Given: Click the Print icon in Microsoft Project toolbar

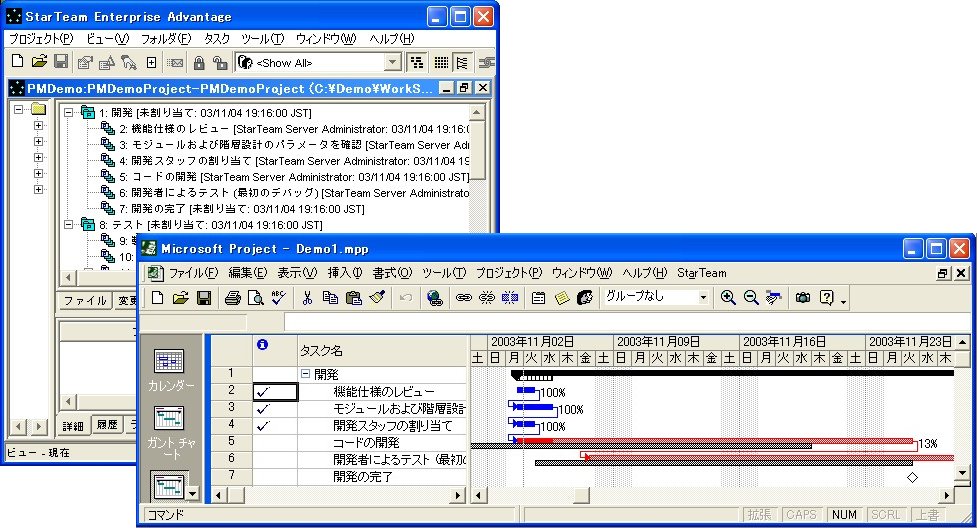Looking at the screenshot, I should 232,298.
